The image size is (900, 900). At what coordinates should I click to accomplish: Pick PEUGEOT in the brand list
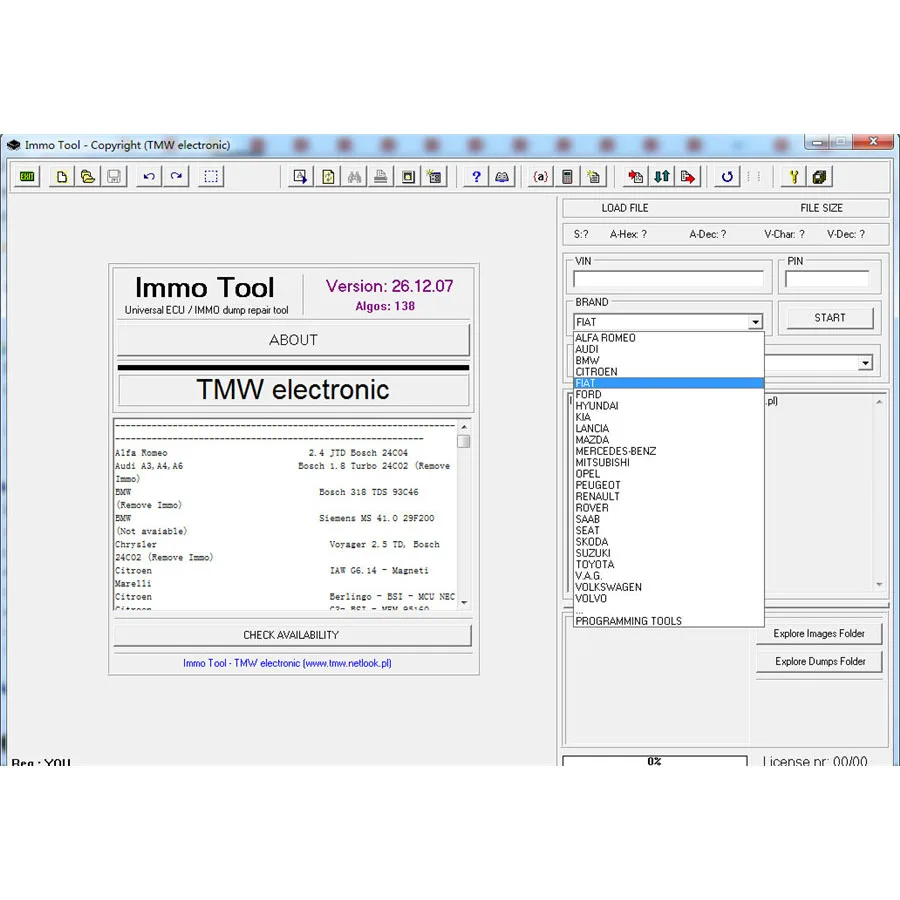(669, 485)
